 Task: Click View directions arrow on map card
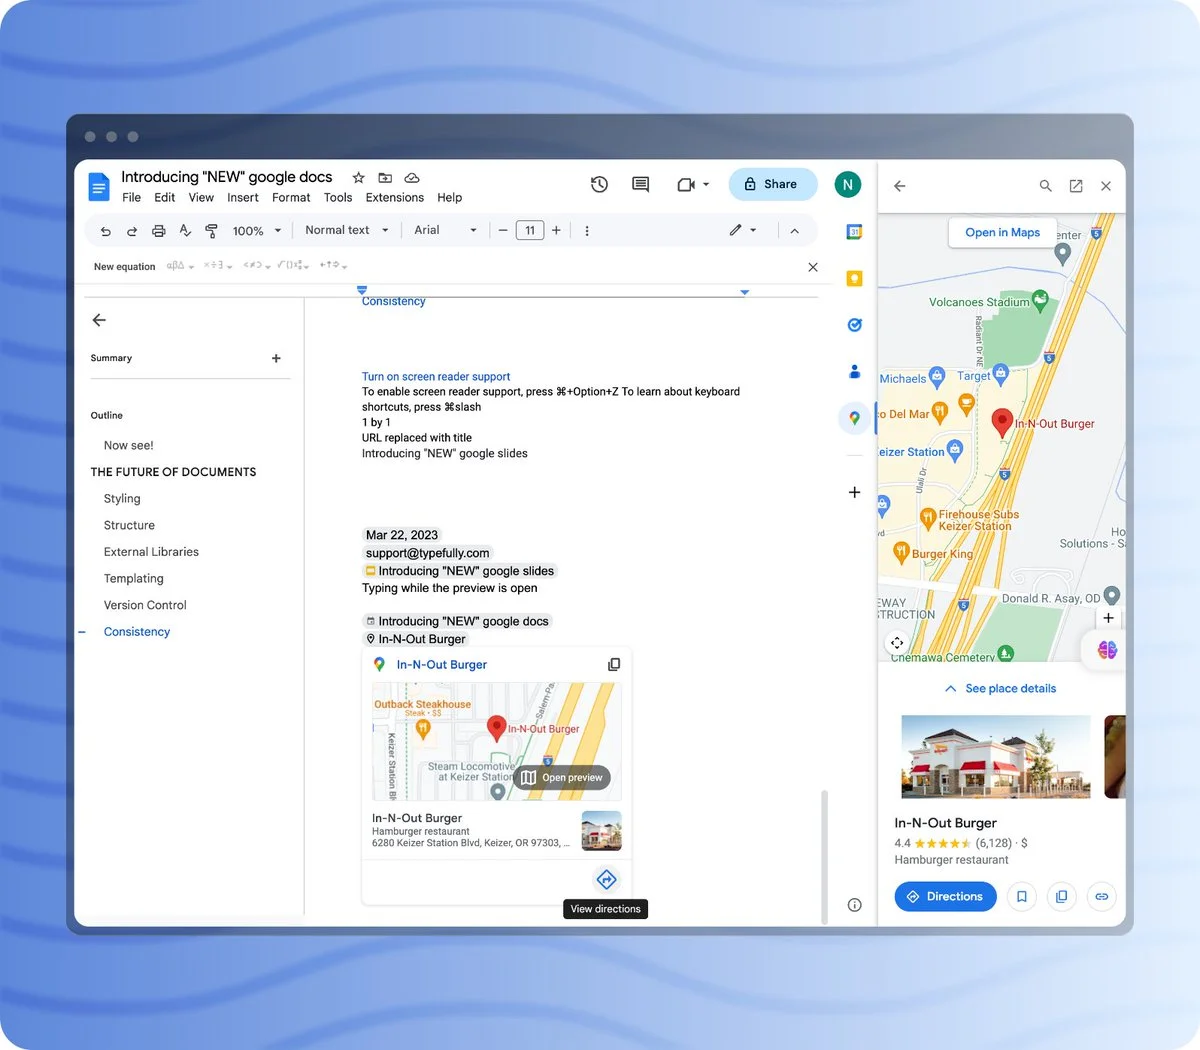(x=606, y=879)
